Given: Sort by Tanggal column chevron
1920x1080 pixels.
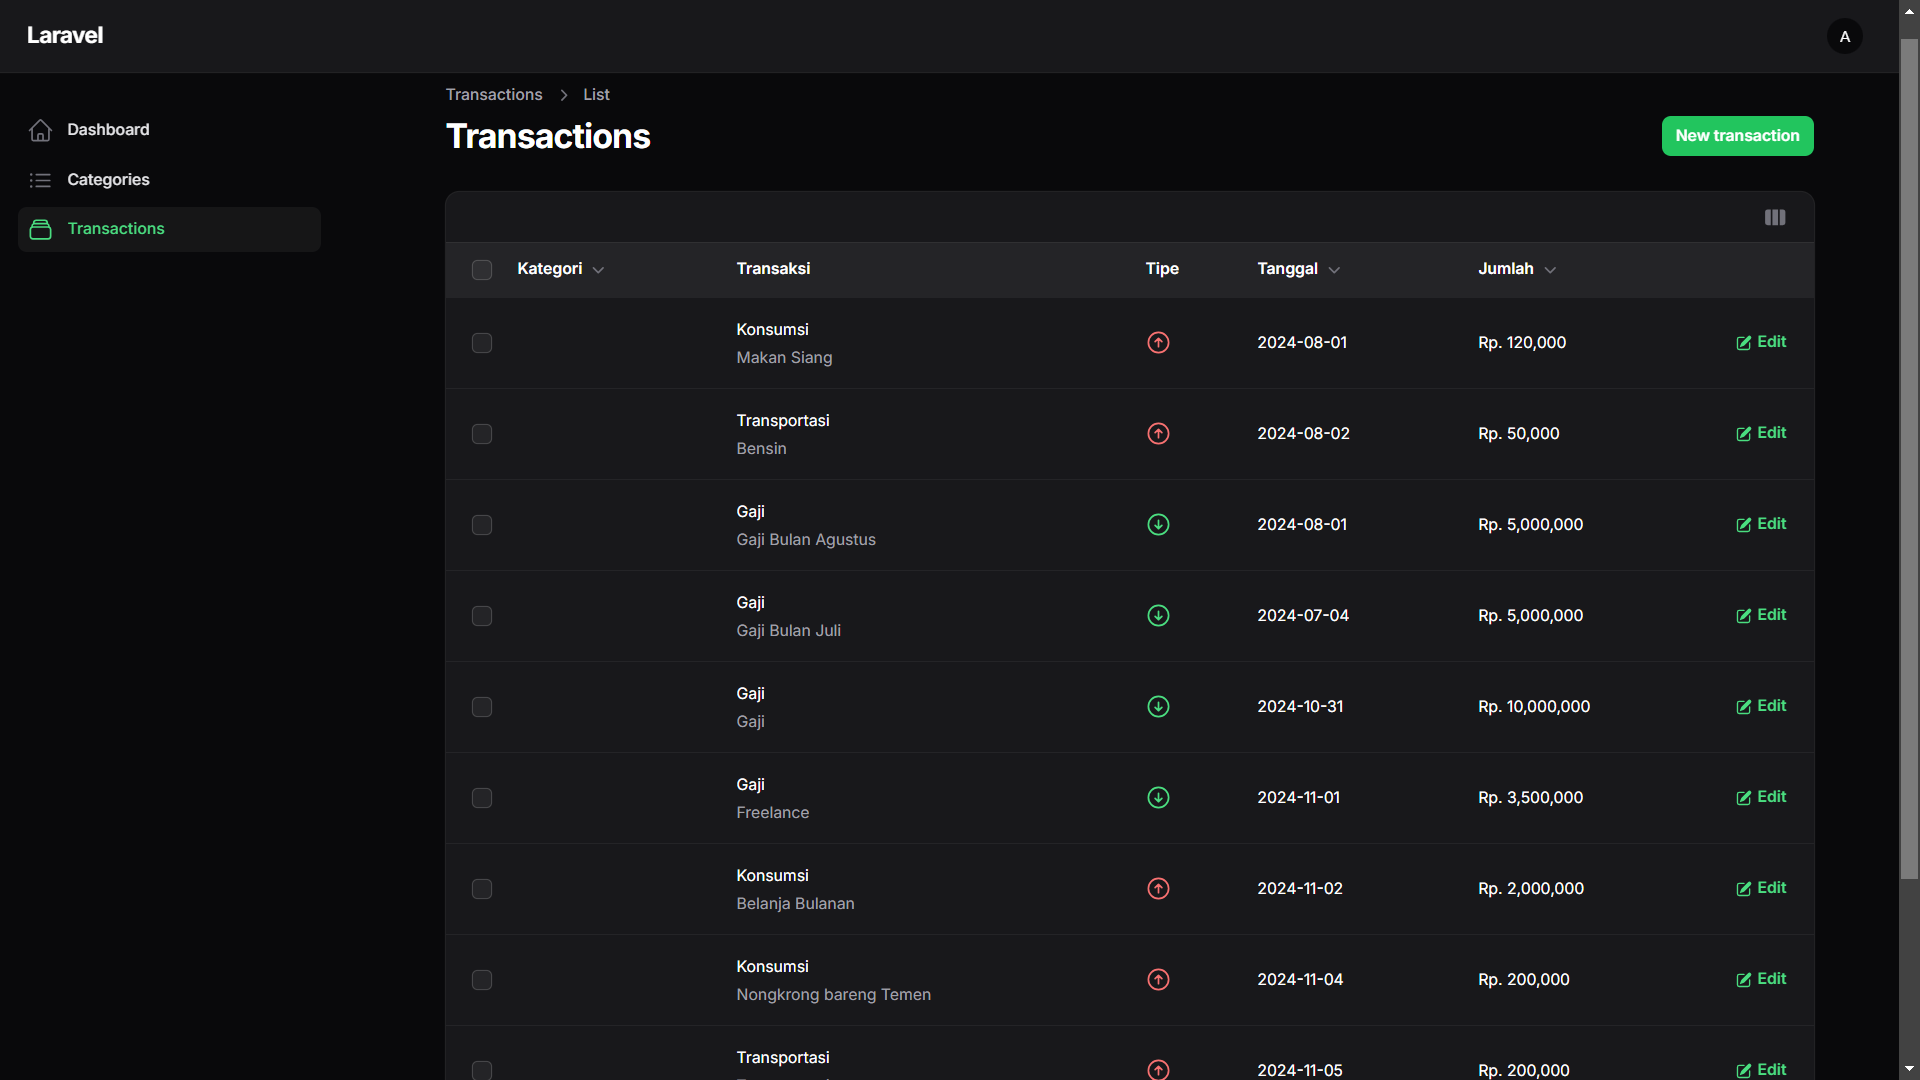Looking at the screenshot, I should tap(1334, 270).
